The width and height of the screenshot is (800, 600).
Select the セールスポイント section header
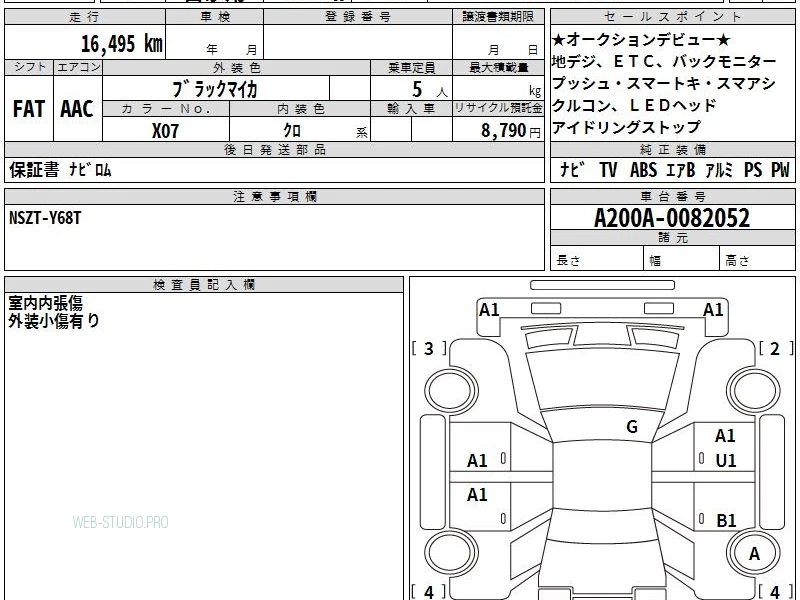click(x=672, y=17)
